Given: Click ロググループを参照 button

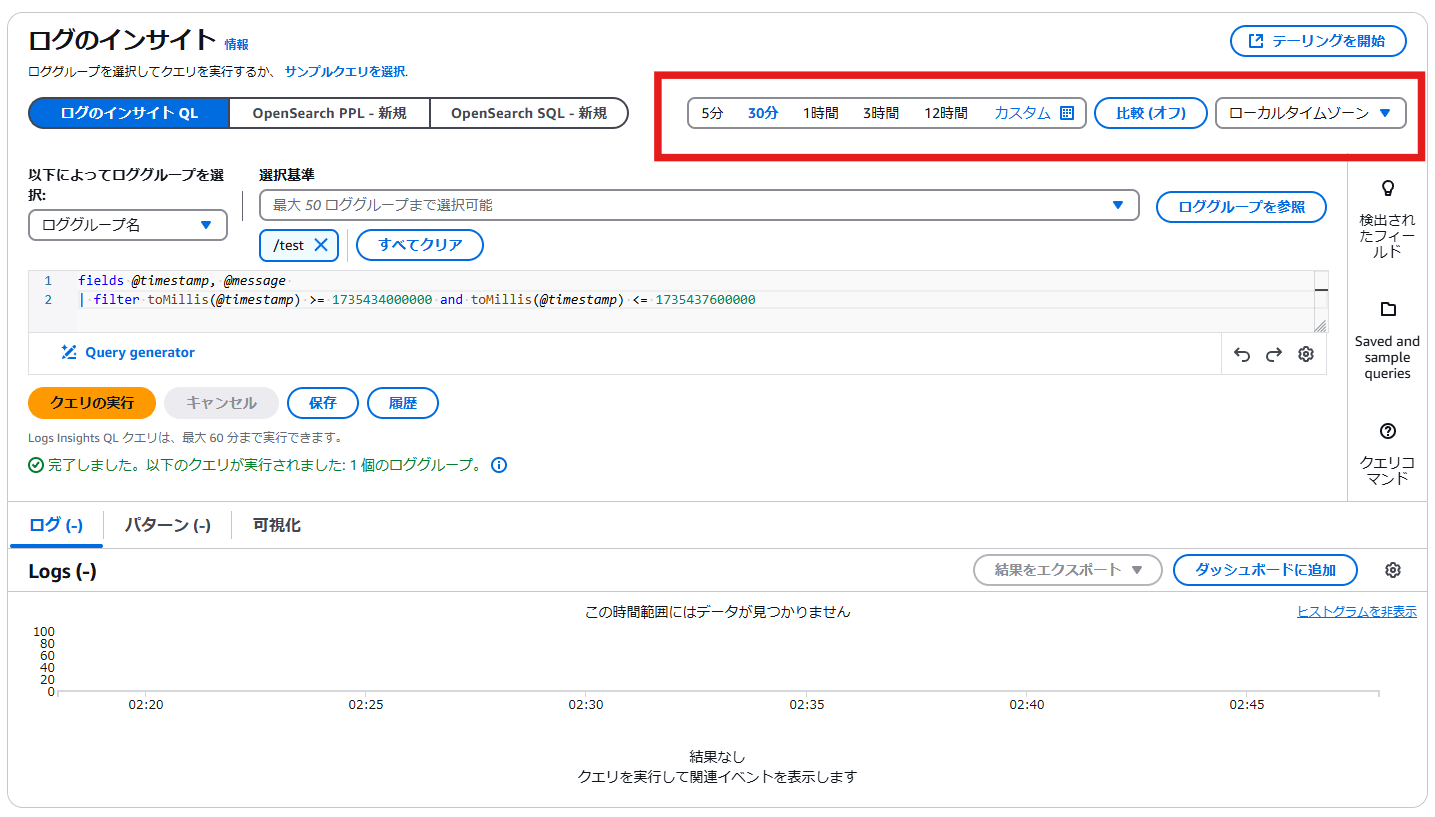Looking at the screenshot, I should [1241, 207].
